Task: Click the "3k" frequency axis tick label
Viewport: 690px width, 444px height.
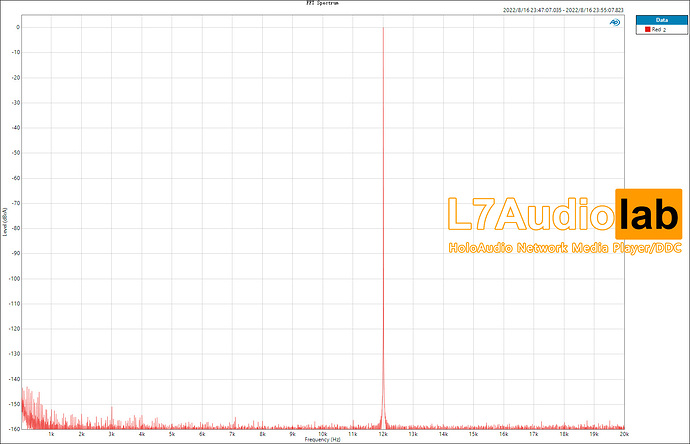Action: point(111,434)
